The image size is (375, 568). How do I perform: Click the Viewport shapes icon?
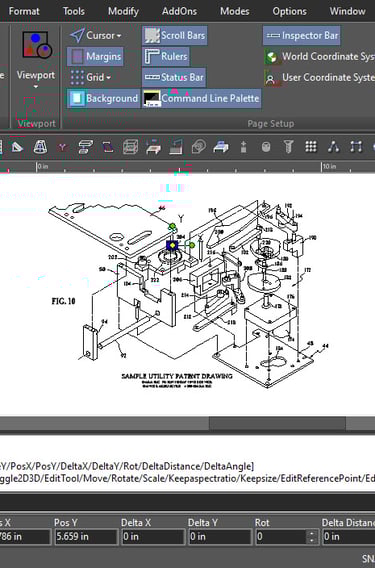37,45
